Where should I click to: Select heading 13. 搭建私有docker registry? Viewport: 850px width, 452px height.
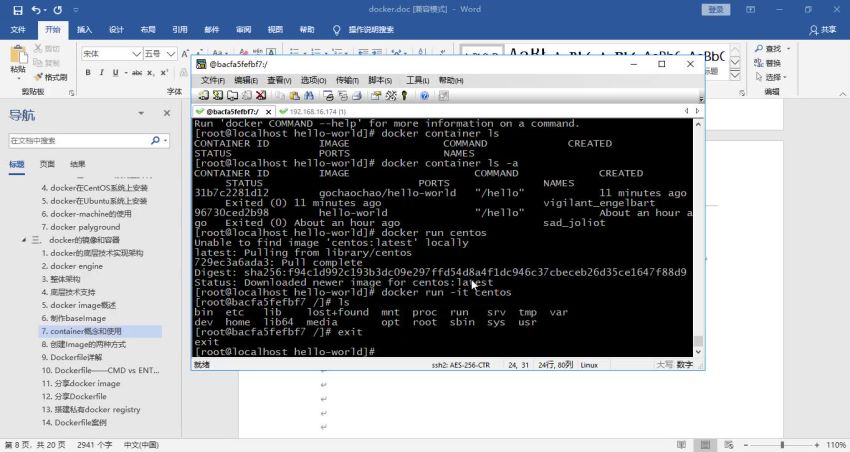point(91,409)
